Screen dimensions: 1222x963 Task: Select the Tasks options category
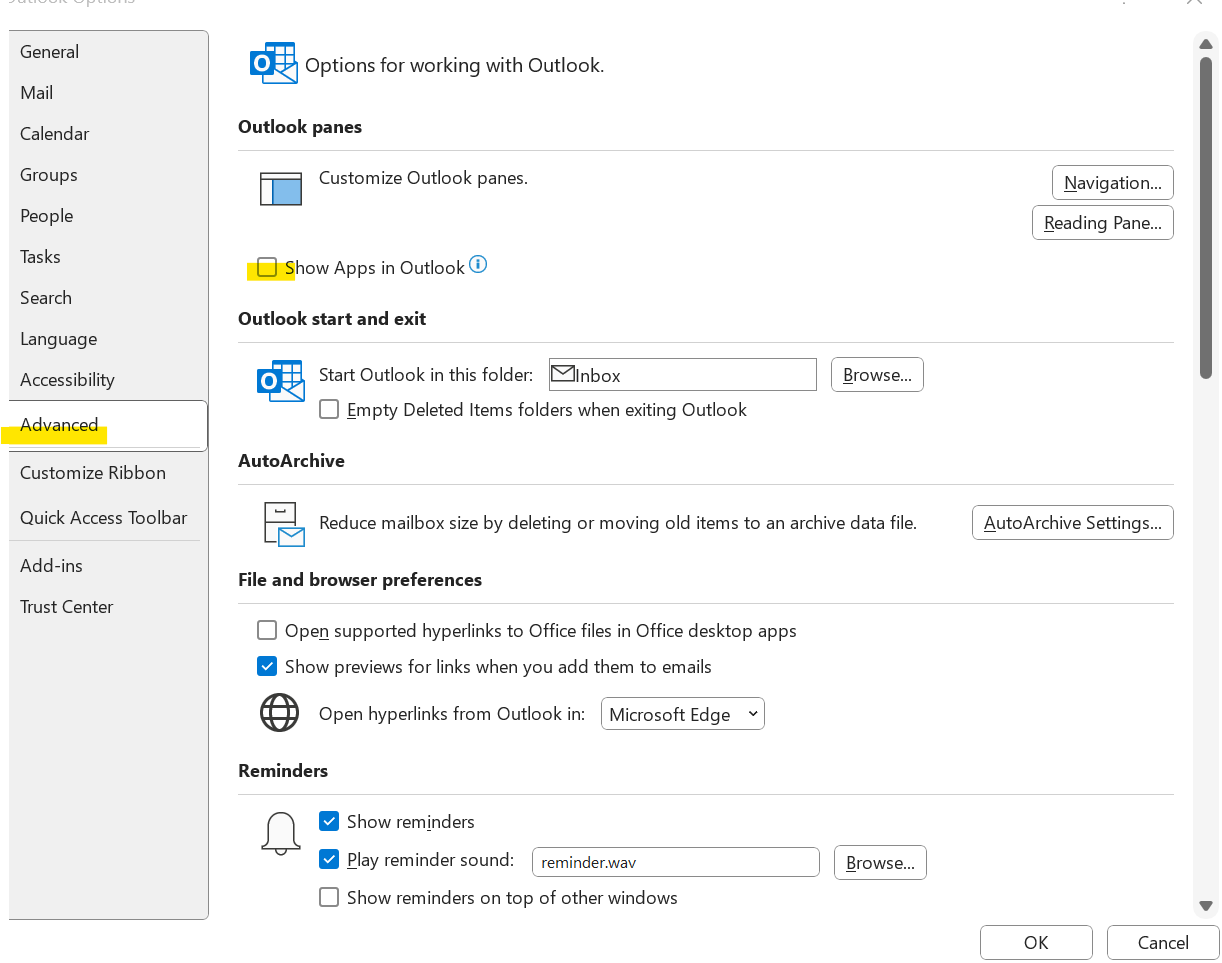pos(108,256)
